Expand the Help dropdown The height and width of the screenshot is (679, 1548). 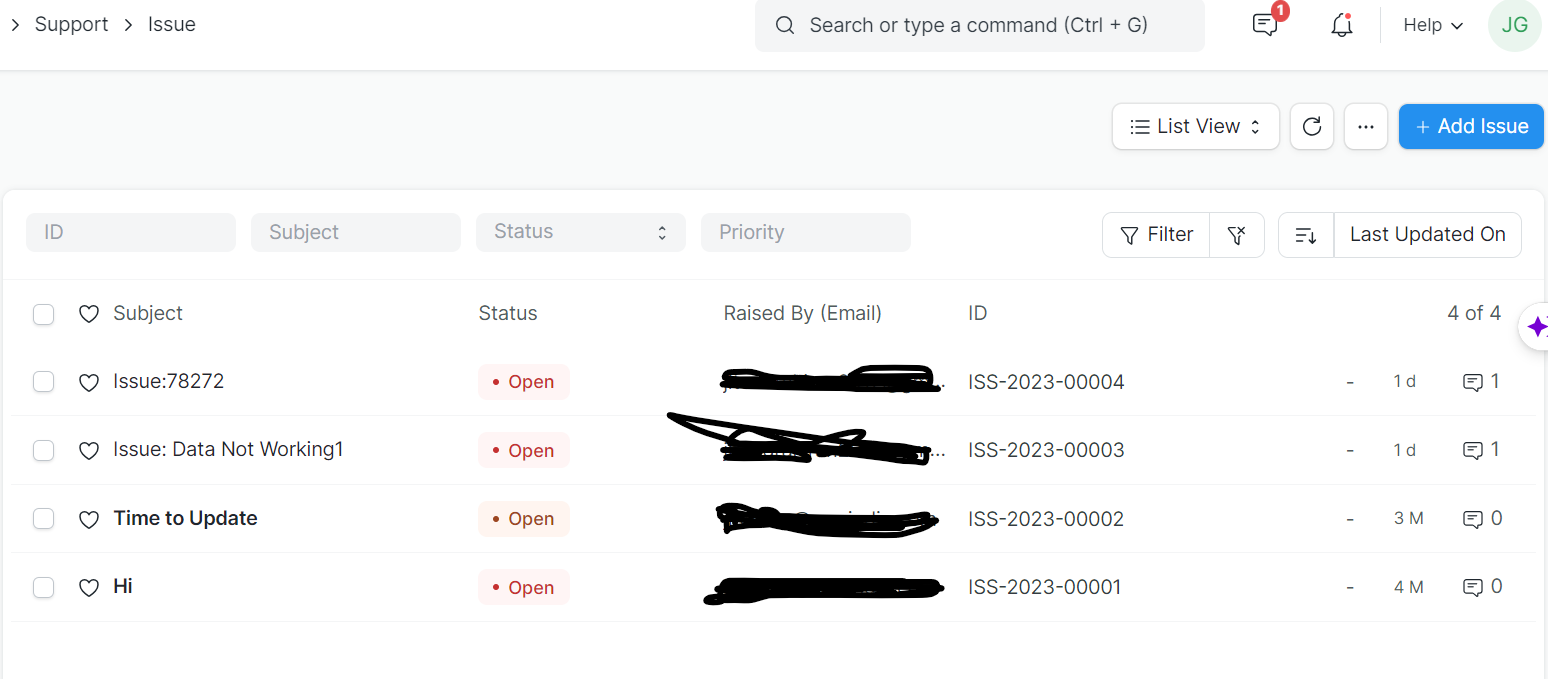tap(1430, 25)
